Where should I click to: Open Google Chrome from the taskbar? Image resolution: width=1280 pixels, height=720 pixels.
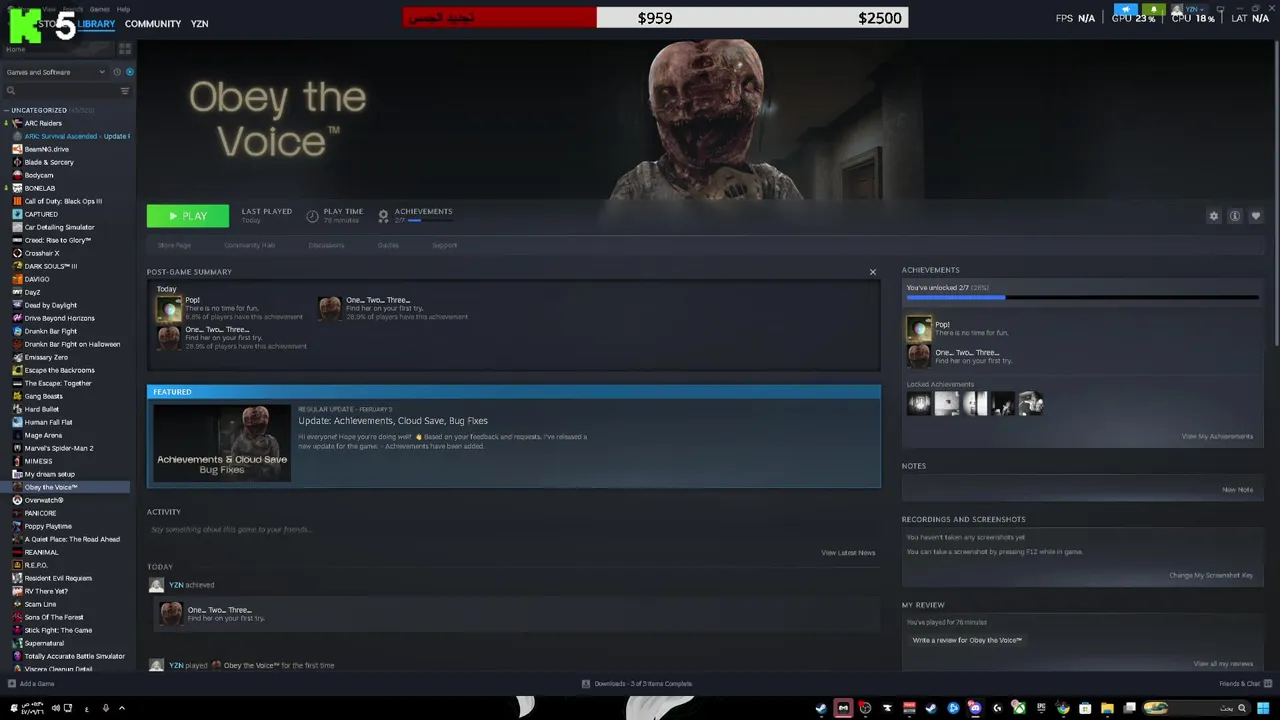(1063, 708)
